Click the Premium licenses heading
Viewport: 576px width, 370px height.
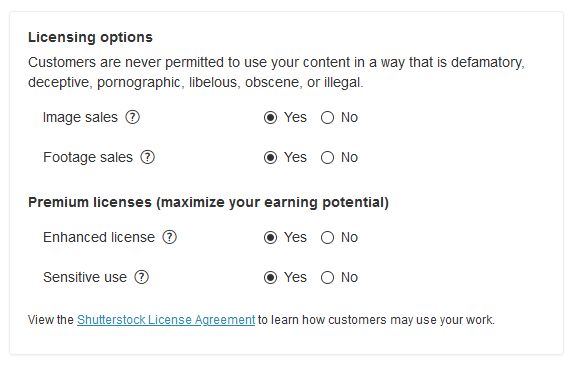tap(208, 202)
